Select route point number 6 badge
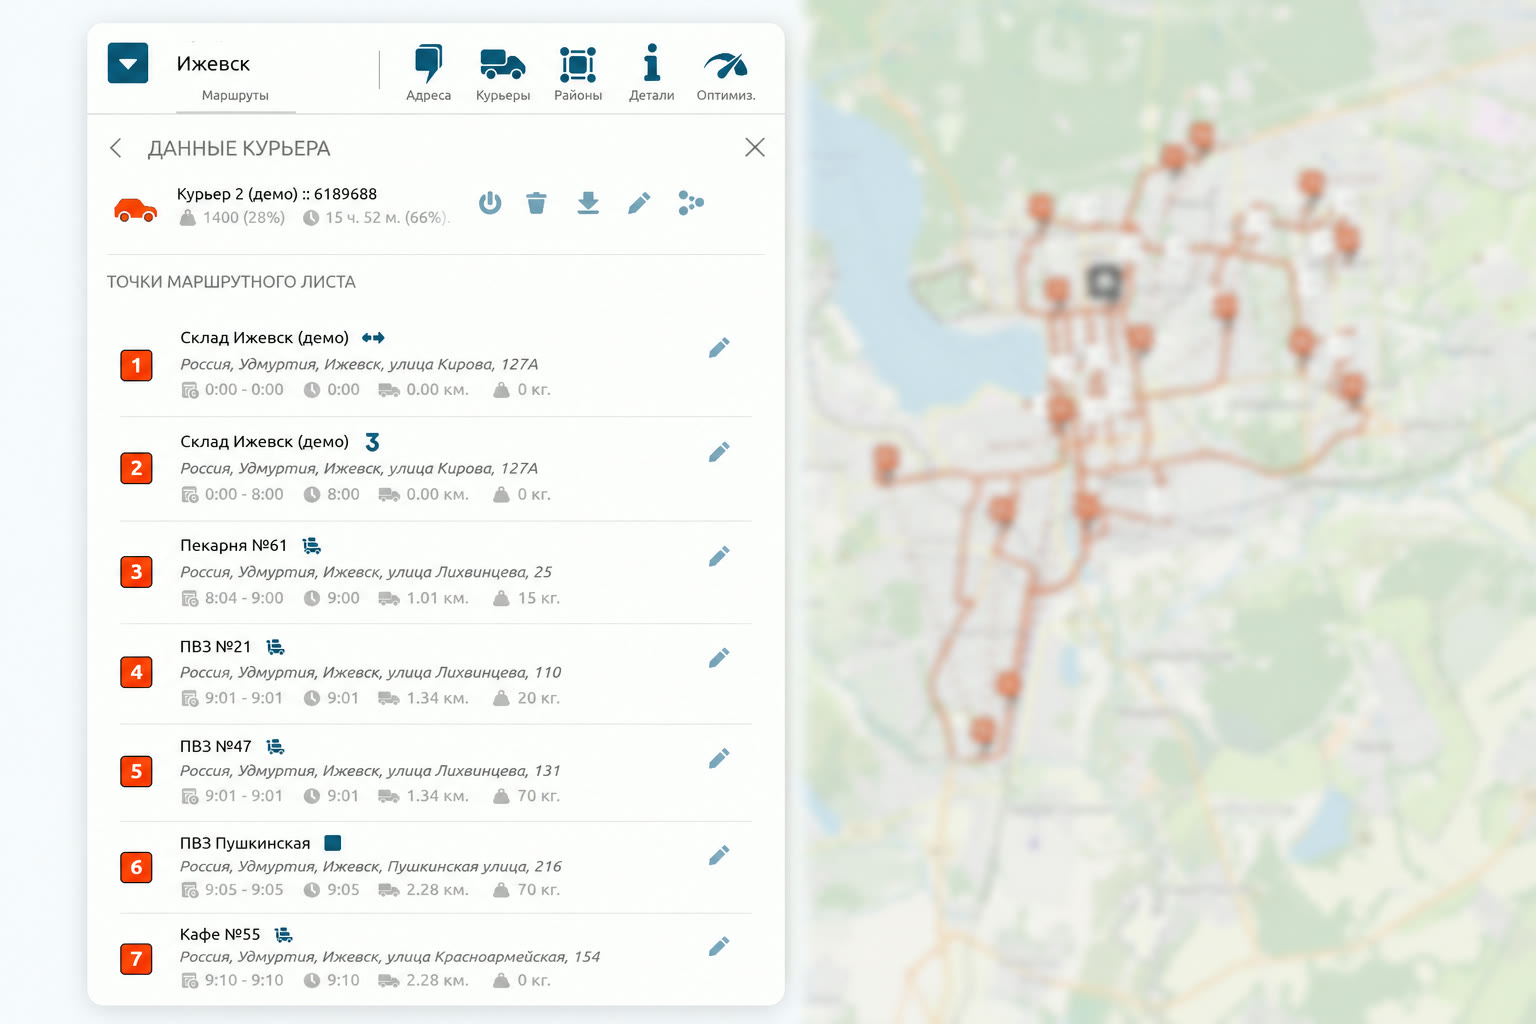This screenshot has width=1536, height=1024. (x=137, y=867)
